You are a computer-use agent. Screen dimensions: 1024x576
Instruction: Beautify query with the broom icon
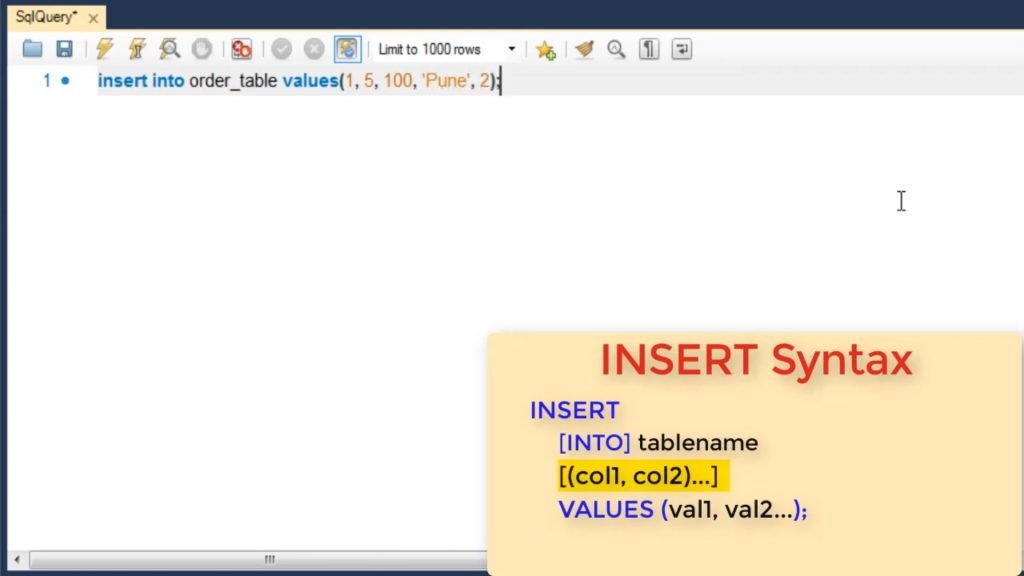click(584, 49)
